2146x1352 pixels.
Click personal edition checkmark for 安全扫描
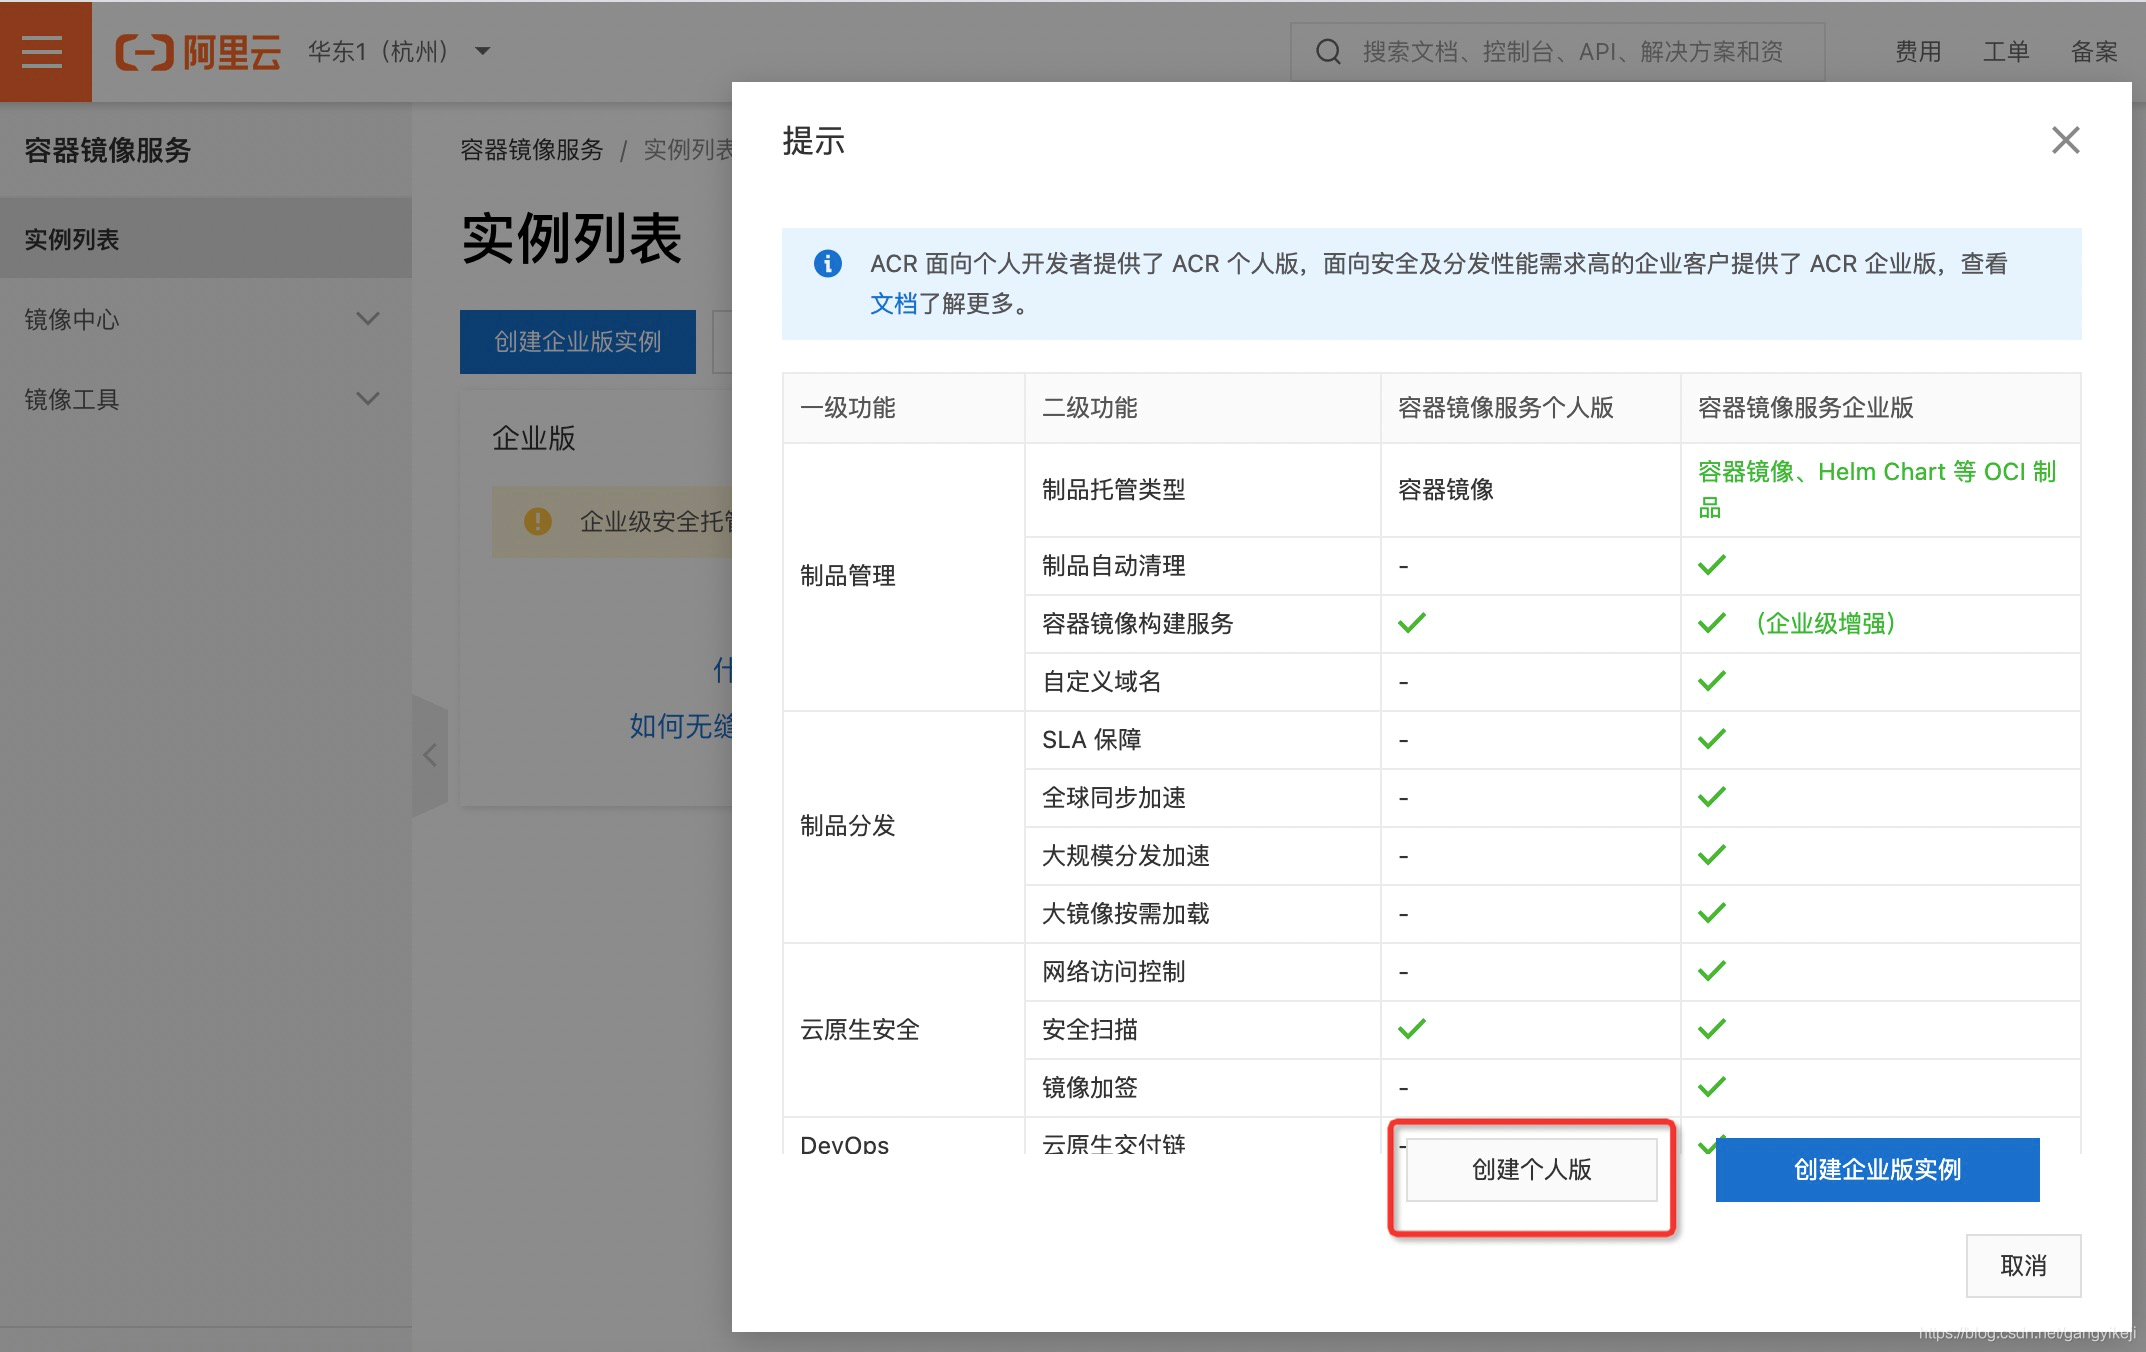point(1412,1029)
